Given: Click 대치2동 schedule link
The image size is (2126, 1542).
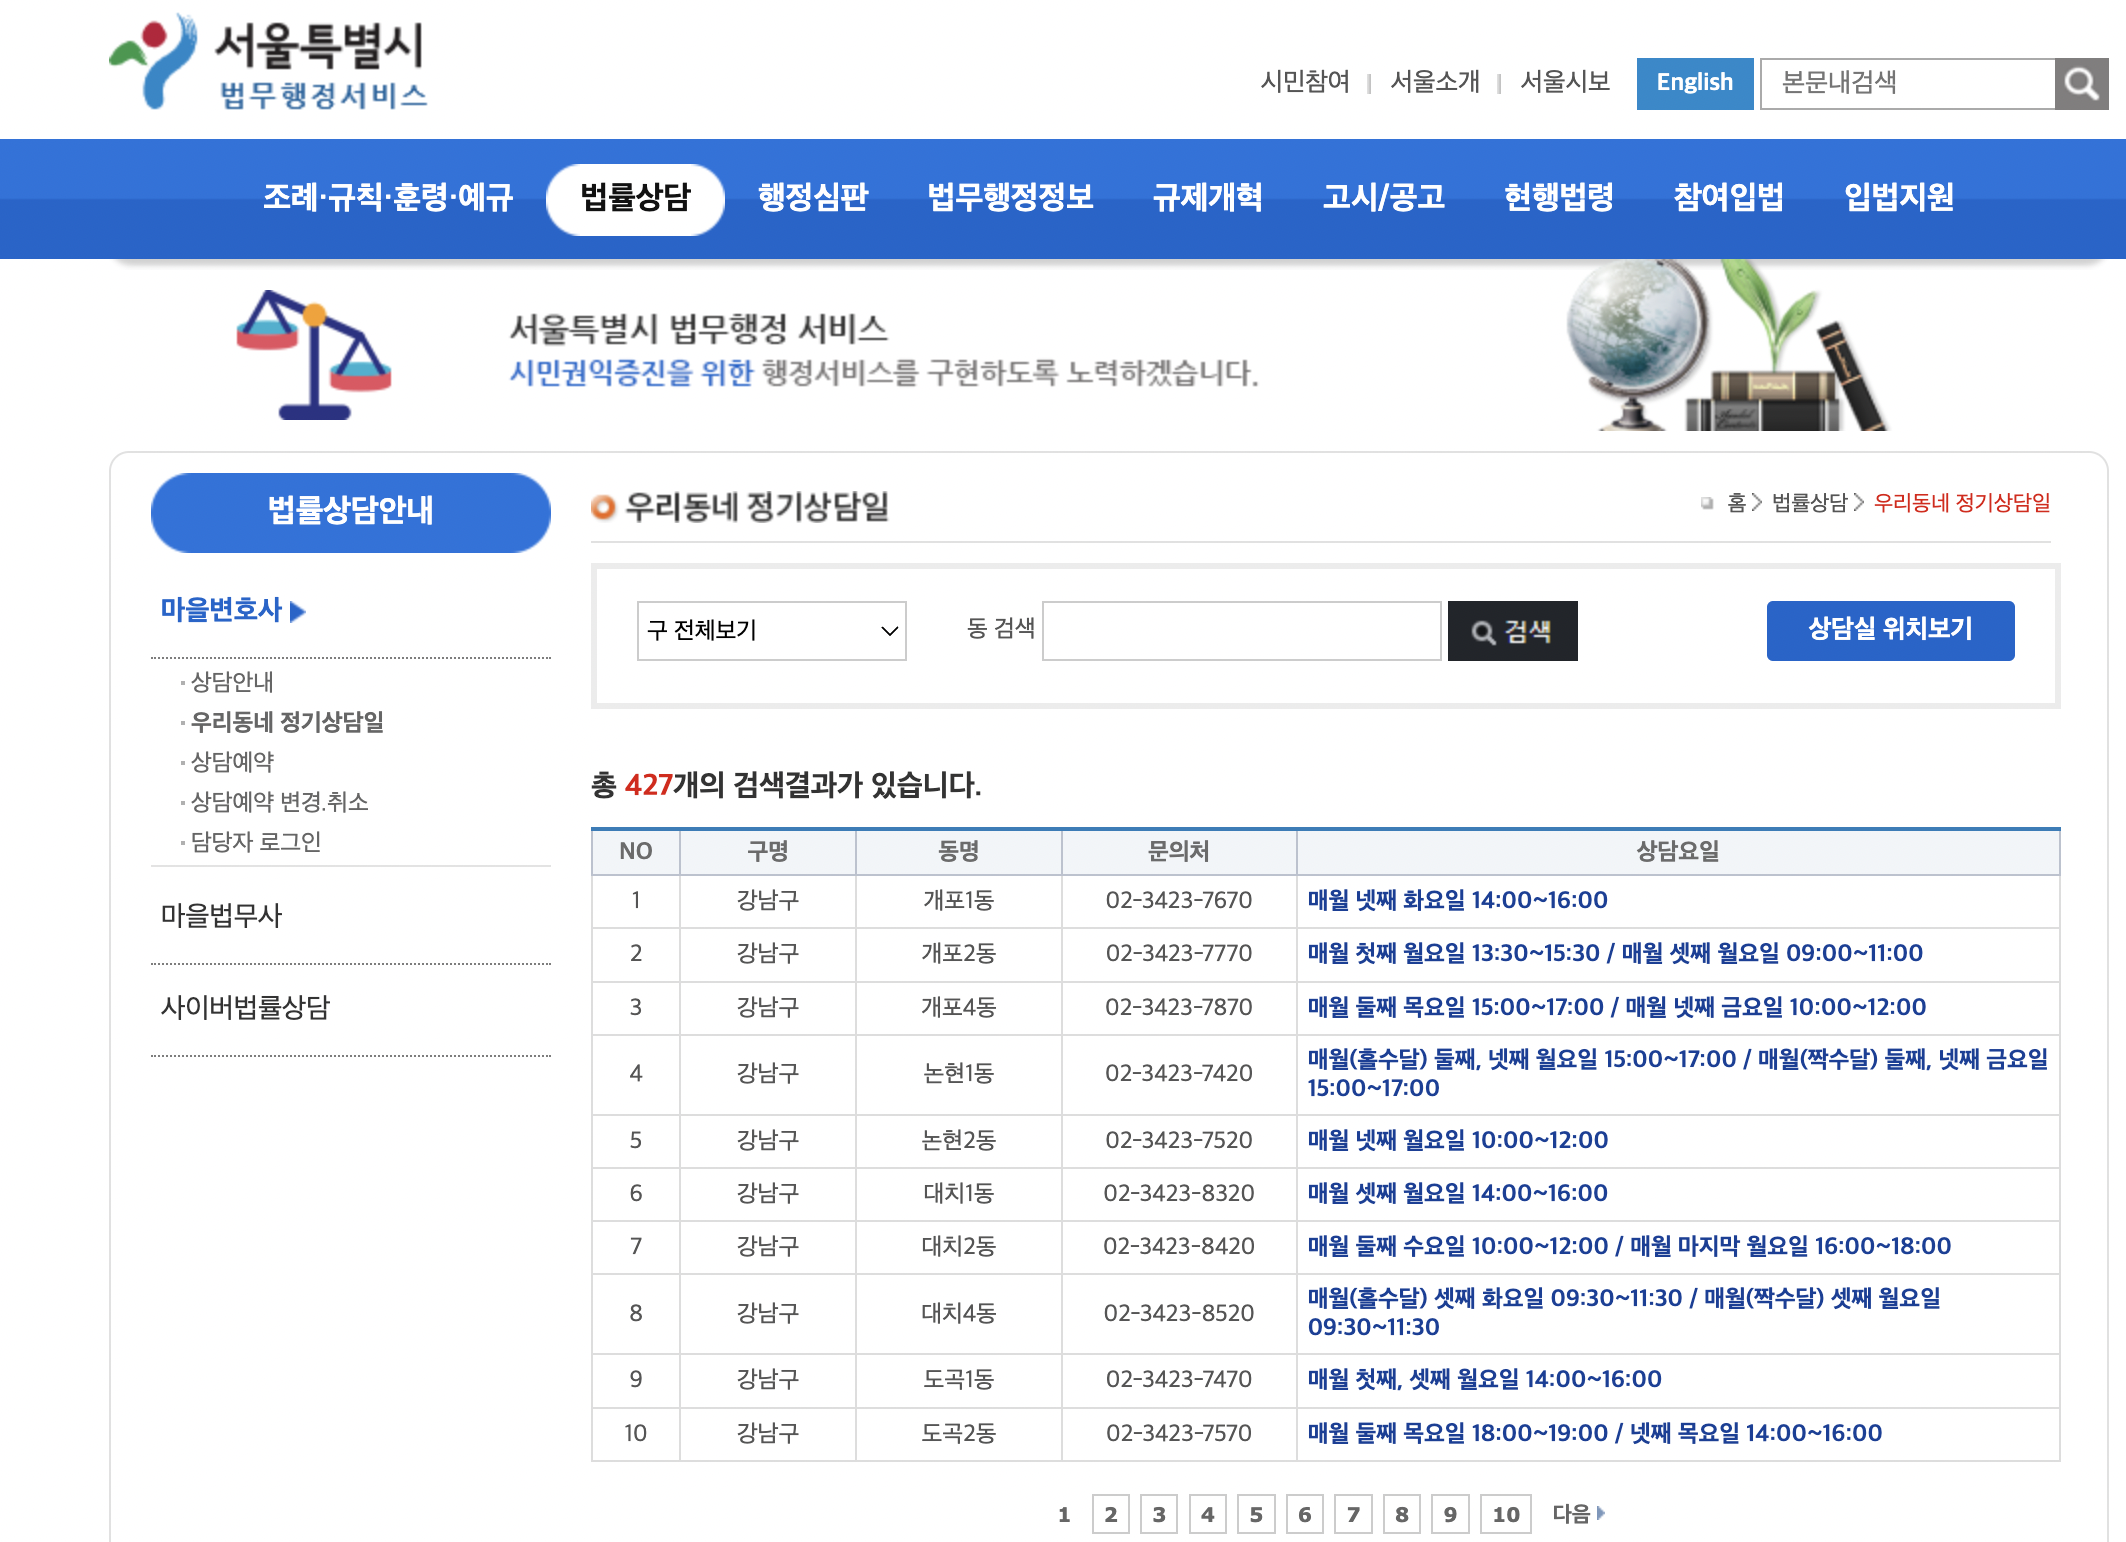Looking at the screenshot, I should 1629,1246.
